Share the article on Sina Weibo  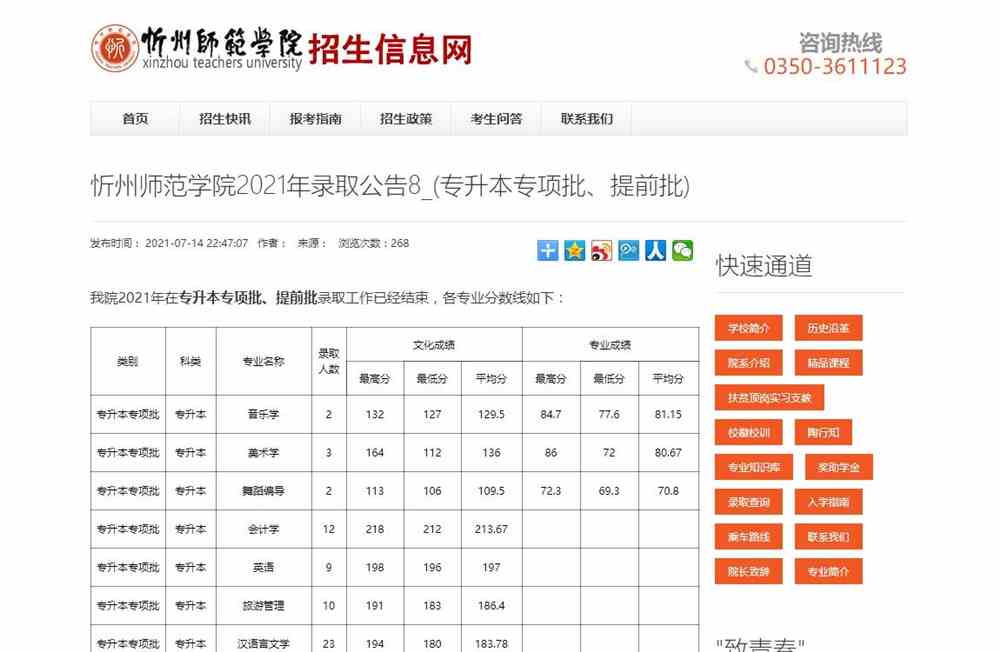[x=601, y=250]
